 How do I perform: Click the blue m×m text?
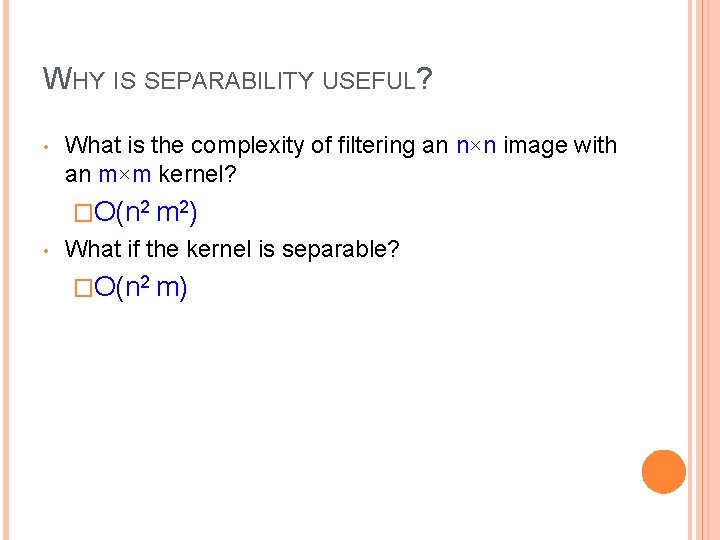(x=125, y=174)
